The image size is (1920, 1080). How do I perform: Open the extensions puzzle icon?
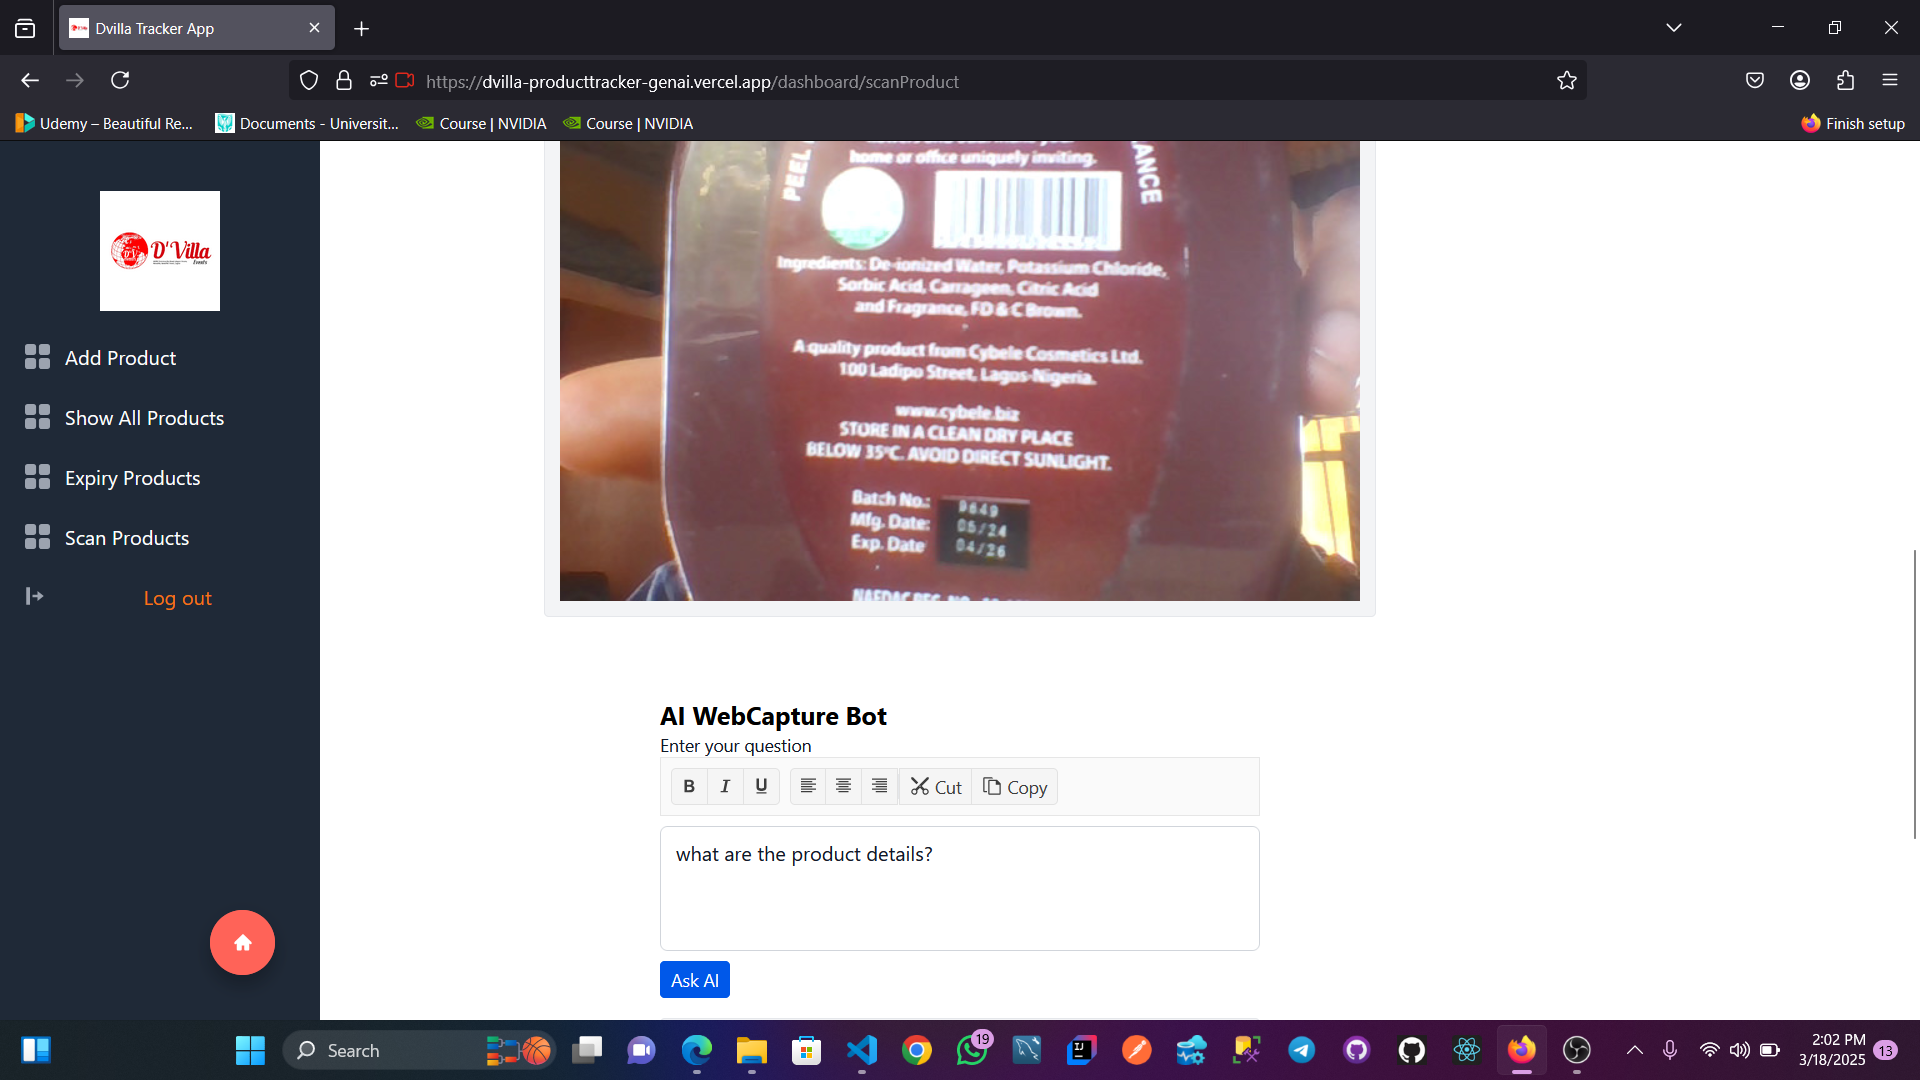pos(1845,81)
